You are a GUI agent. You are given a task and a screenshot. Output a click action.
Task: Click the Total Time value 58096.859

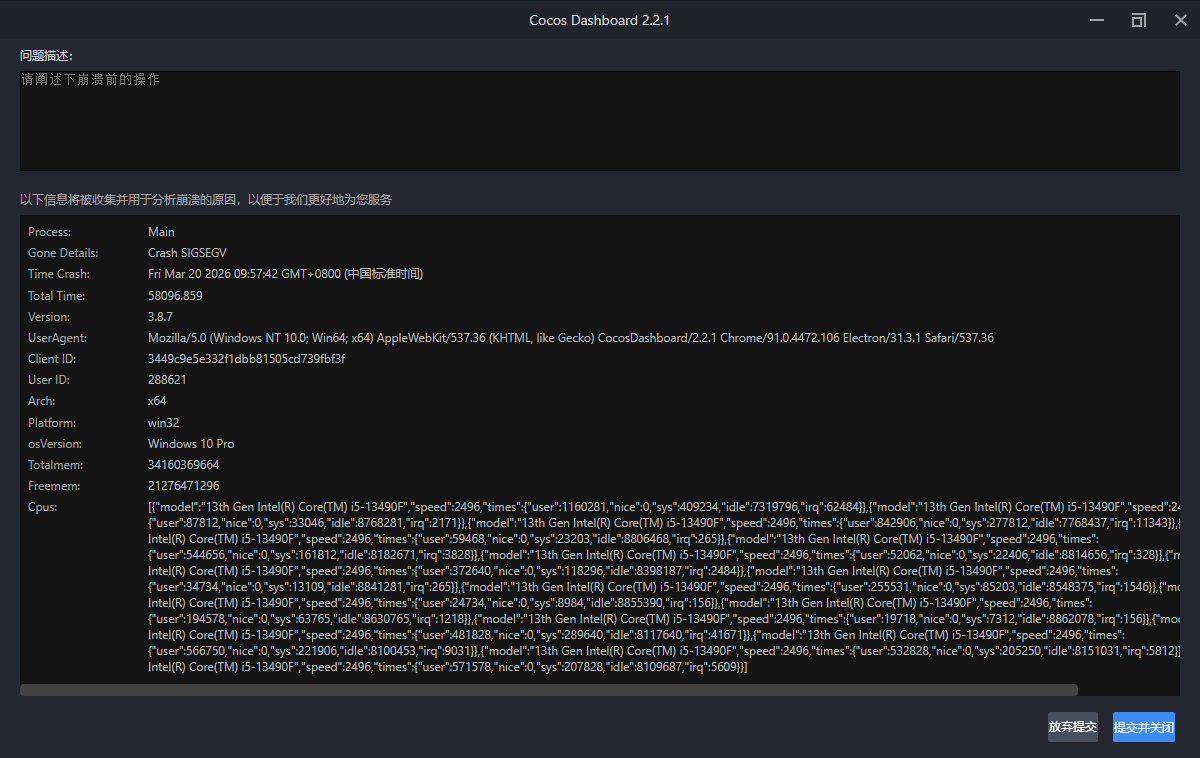175,296
